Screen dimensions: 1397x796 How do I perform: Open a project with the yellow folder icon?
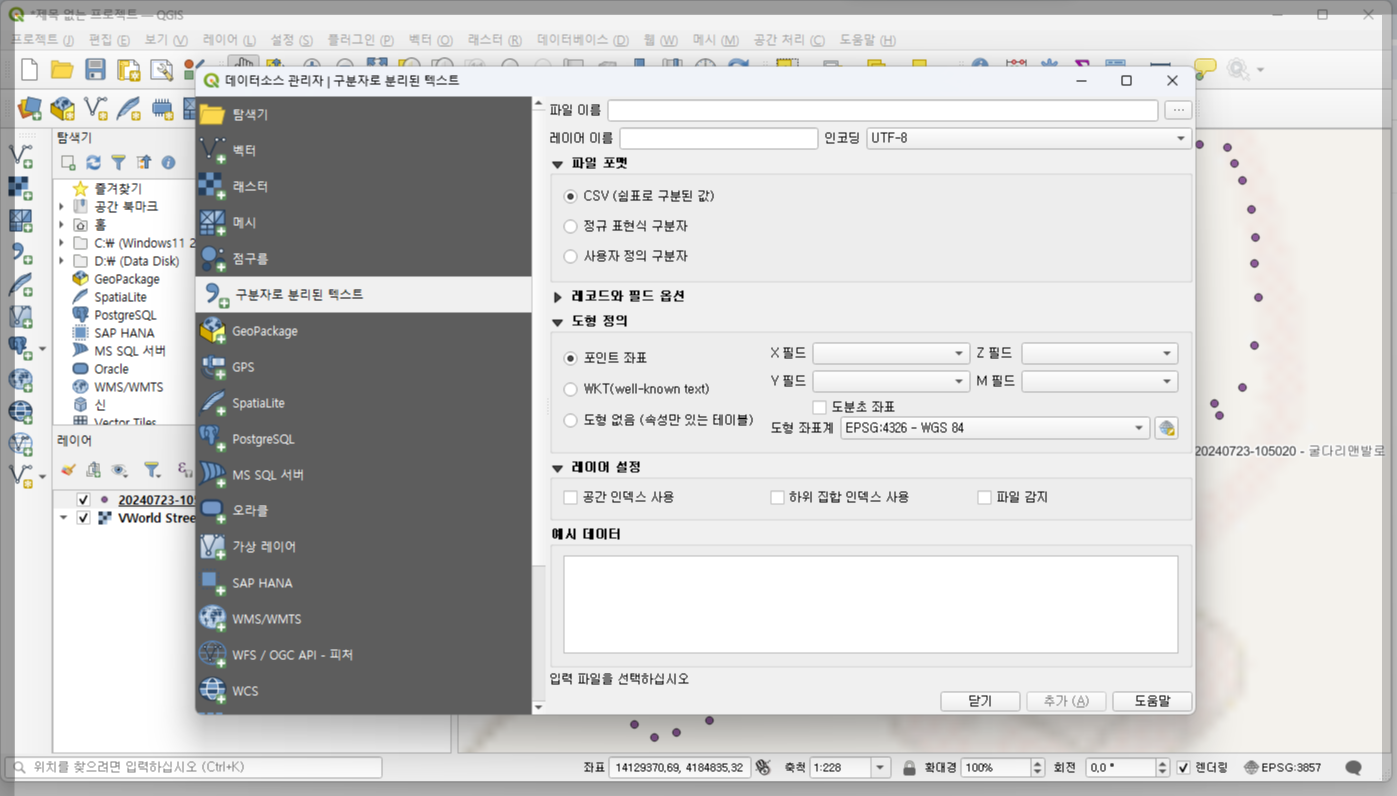point(62,69)
